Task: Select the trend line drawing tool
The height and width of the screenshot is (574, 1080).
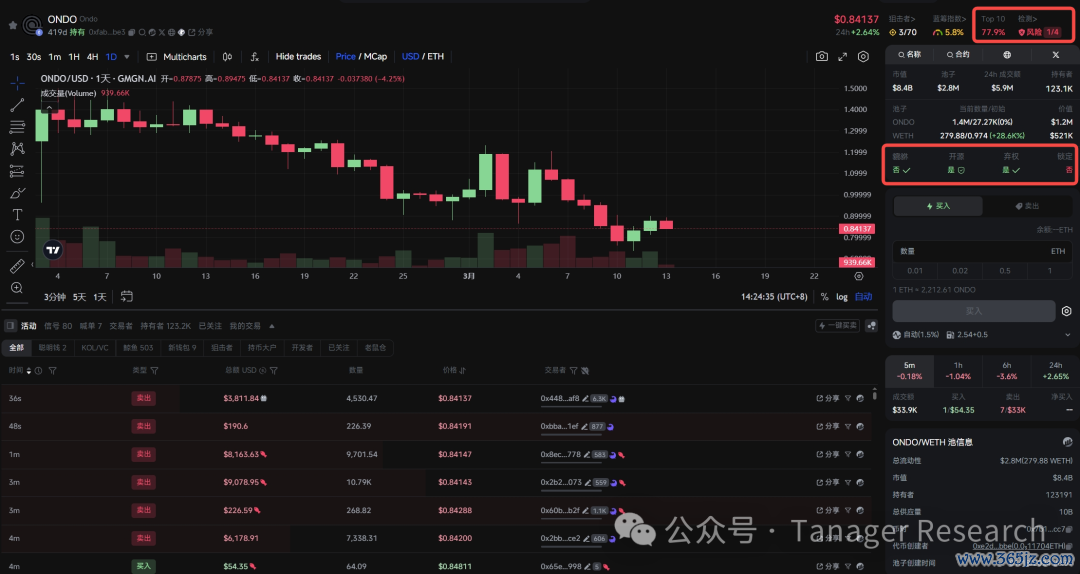Action: click(x=17, y=105)
